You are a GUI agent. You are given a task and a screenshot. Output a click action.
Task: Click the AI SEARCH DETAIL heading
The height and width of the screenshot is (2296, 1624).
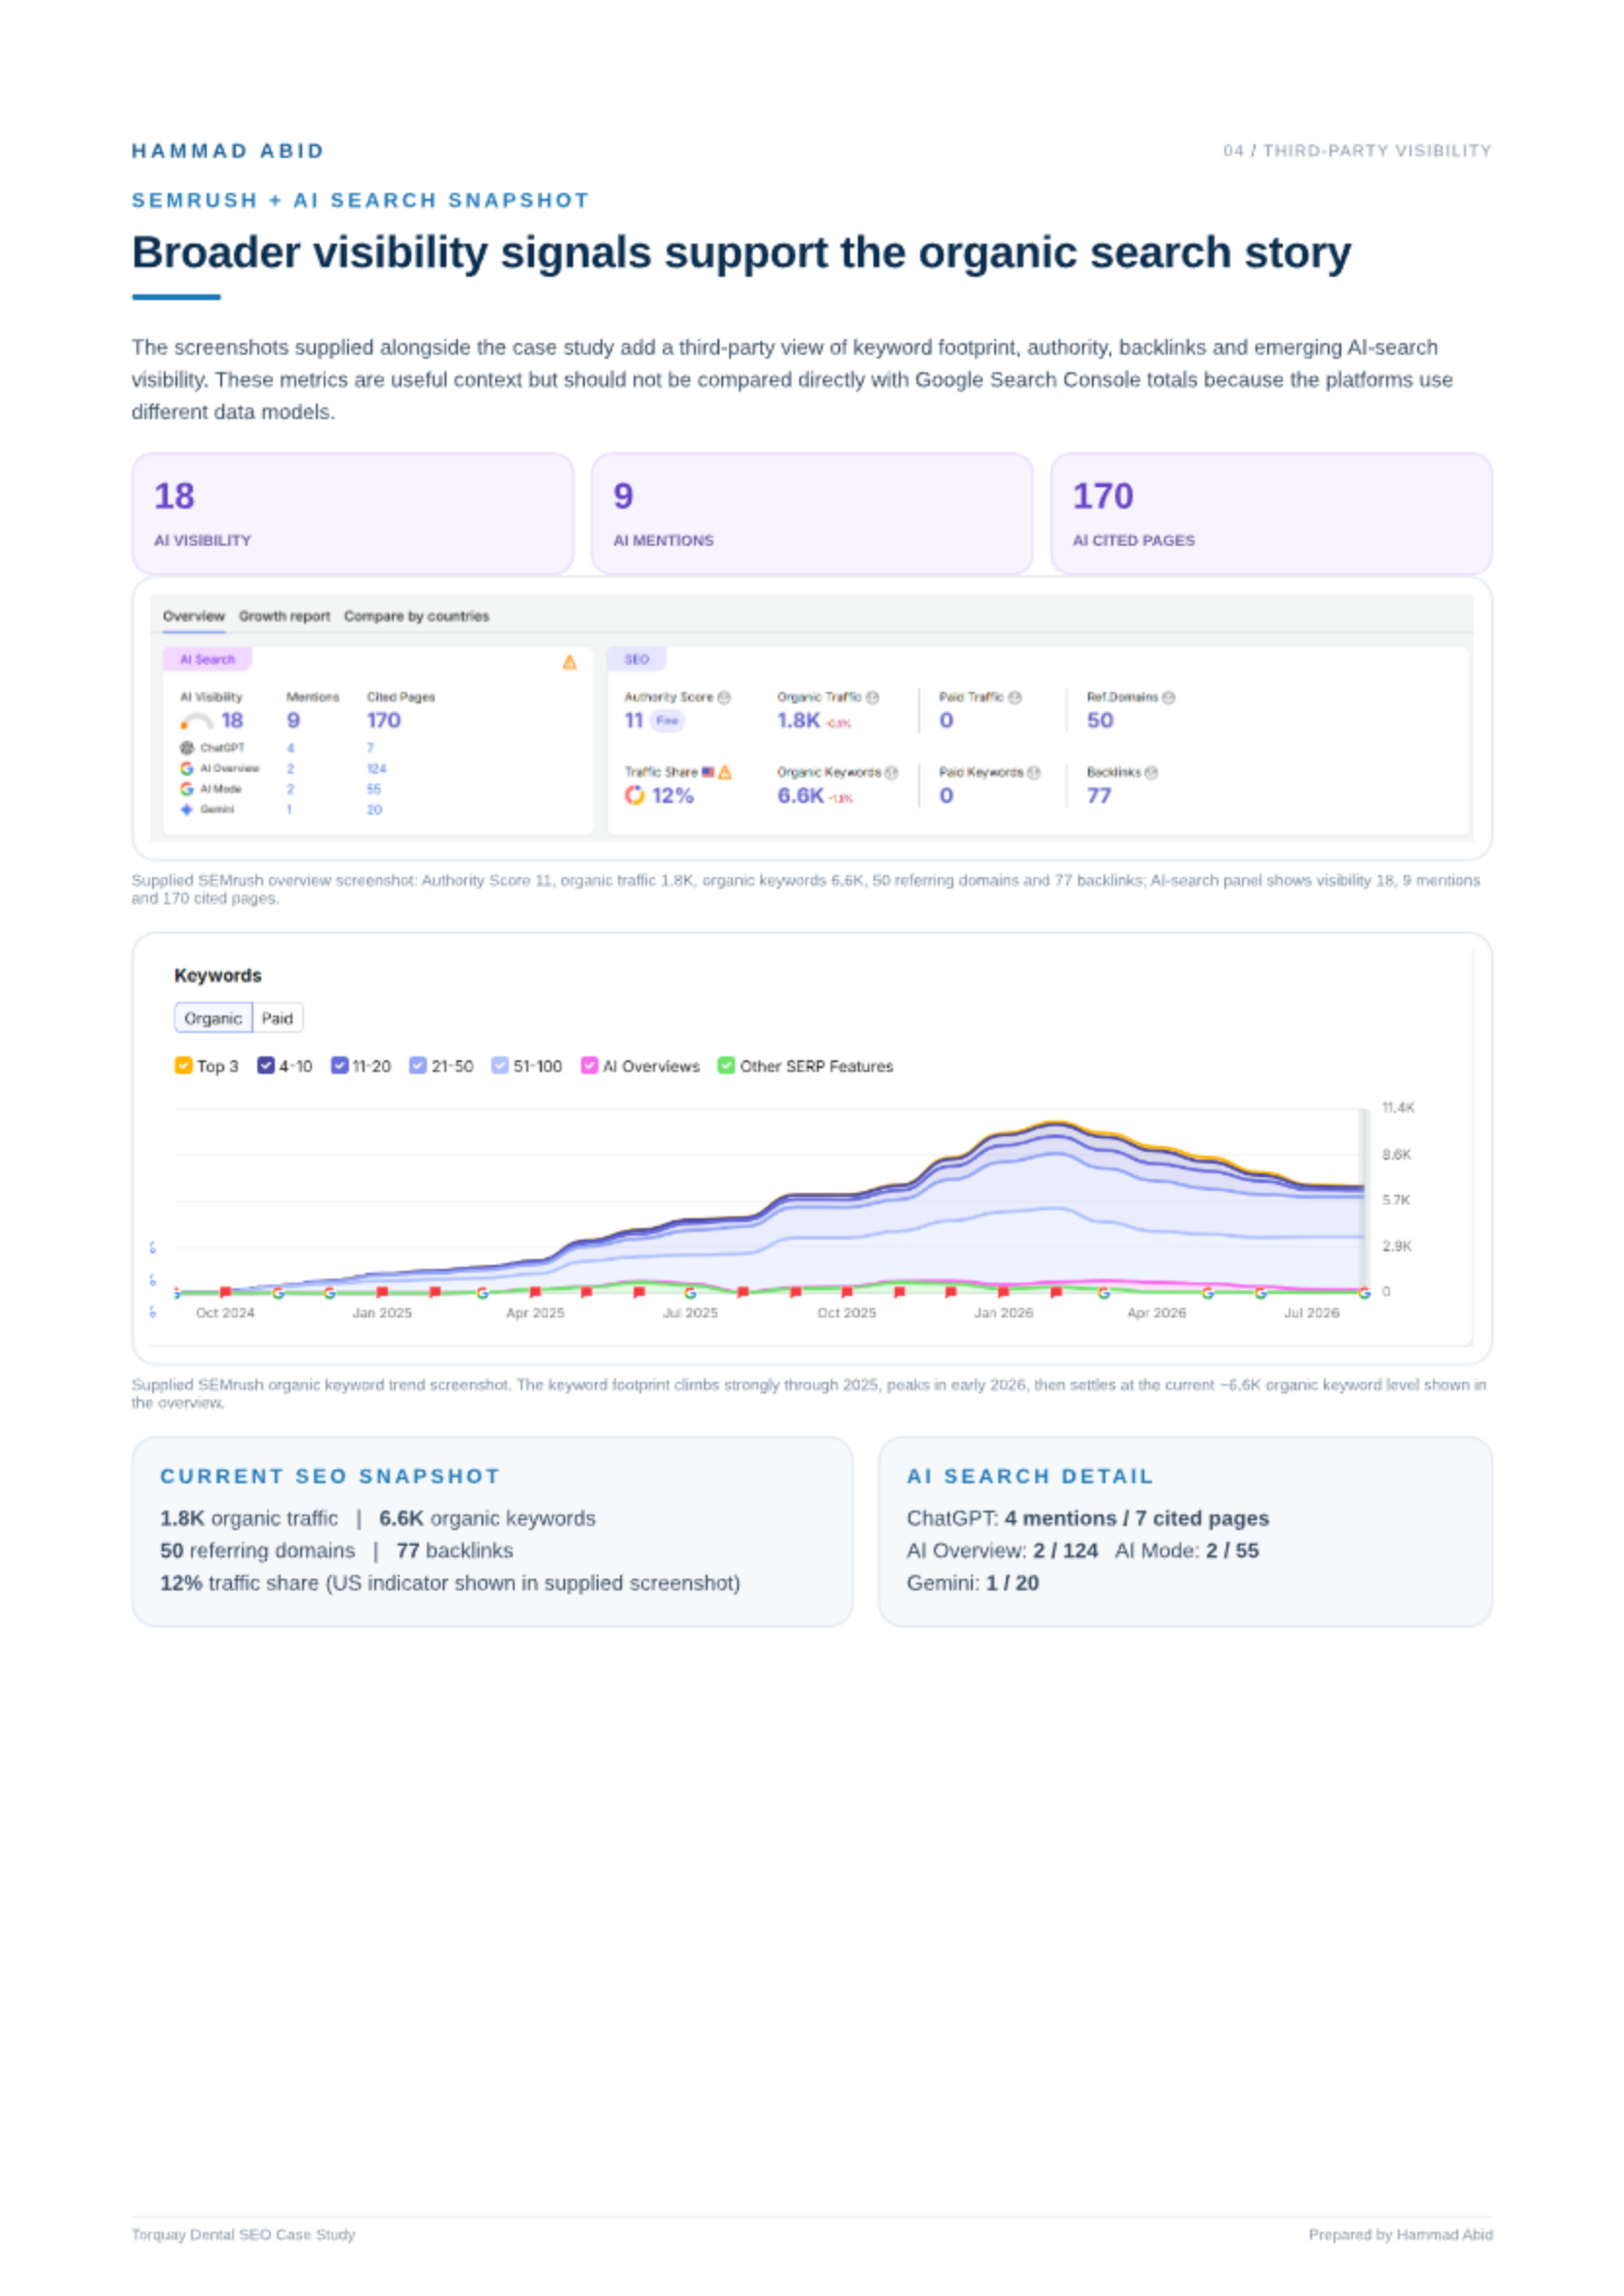[1030, 1476]
